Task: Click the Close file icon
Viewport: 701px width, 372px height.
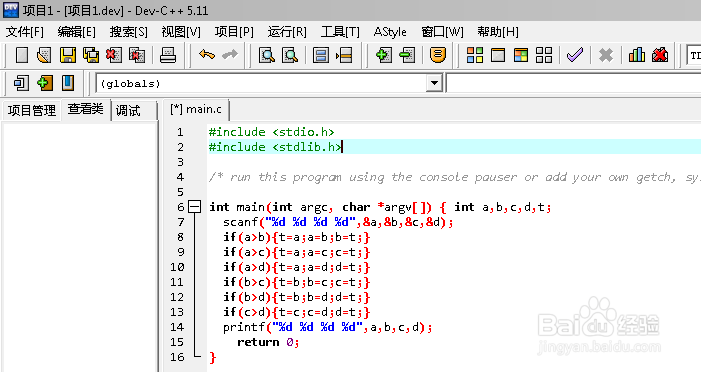Action: coord(114,55)
